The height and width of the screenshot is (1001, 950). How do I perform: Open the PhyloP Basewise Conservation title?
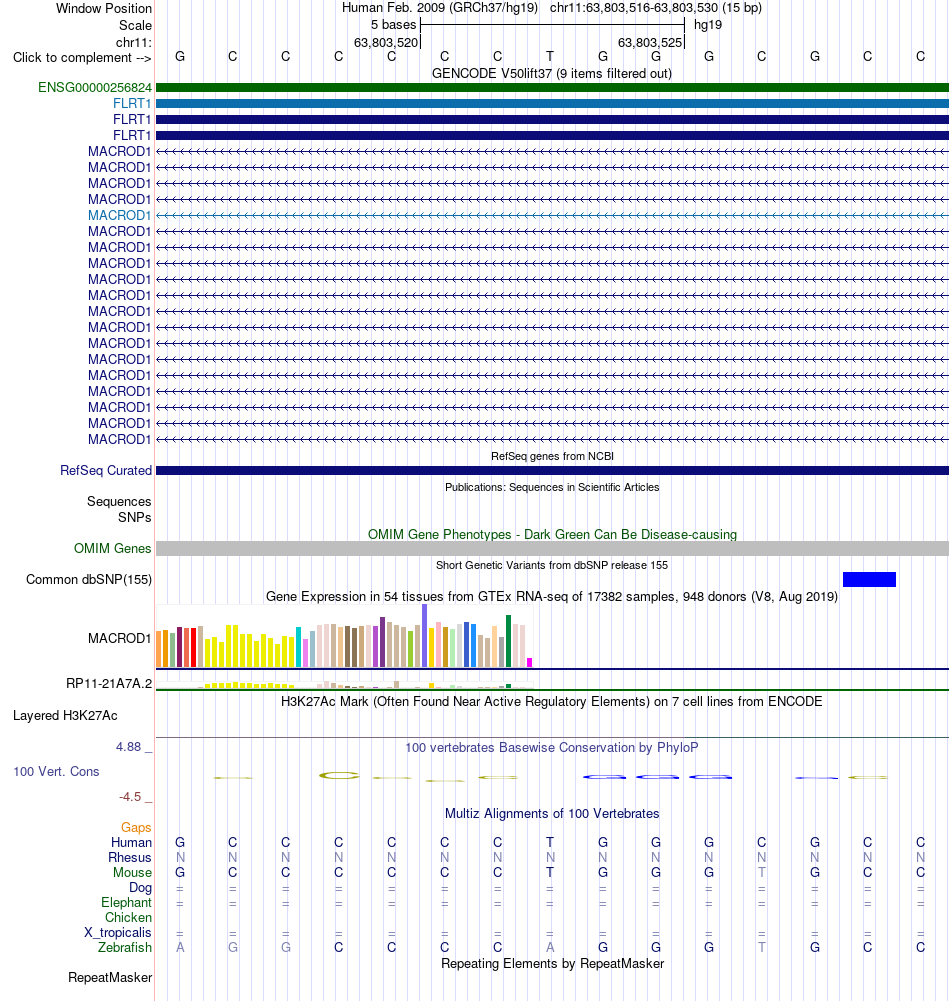pos(552,748)
